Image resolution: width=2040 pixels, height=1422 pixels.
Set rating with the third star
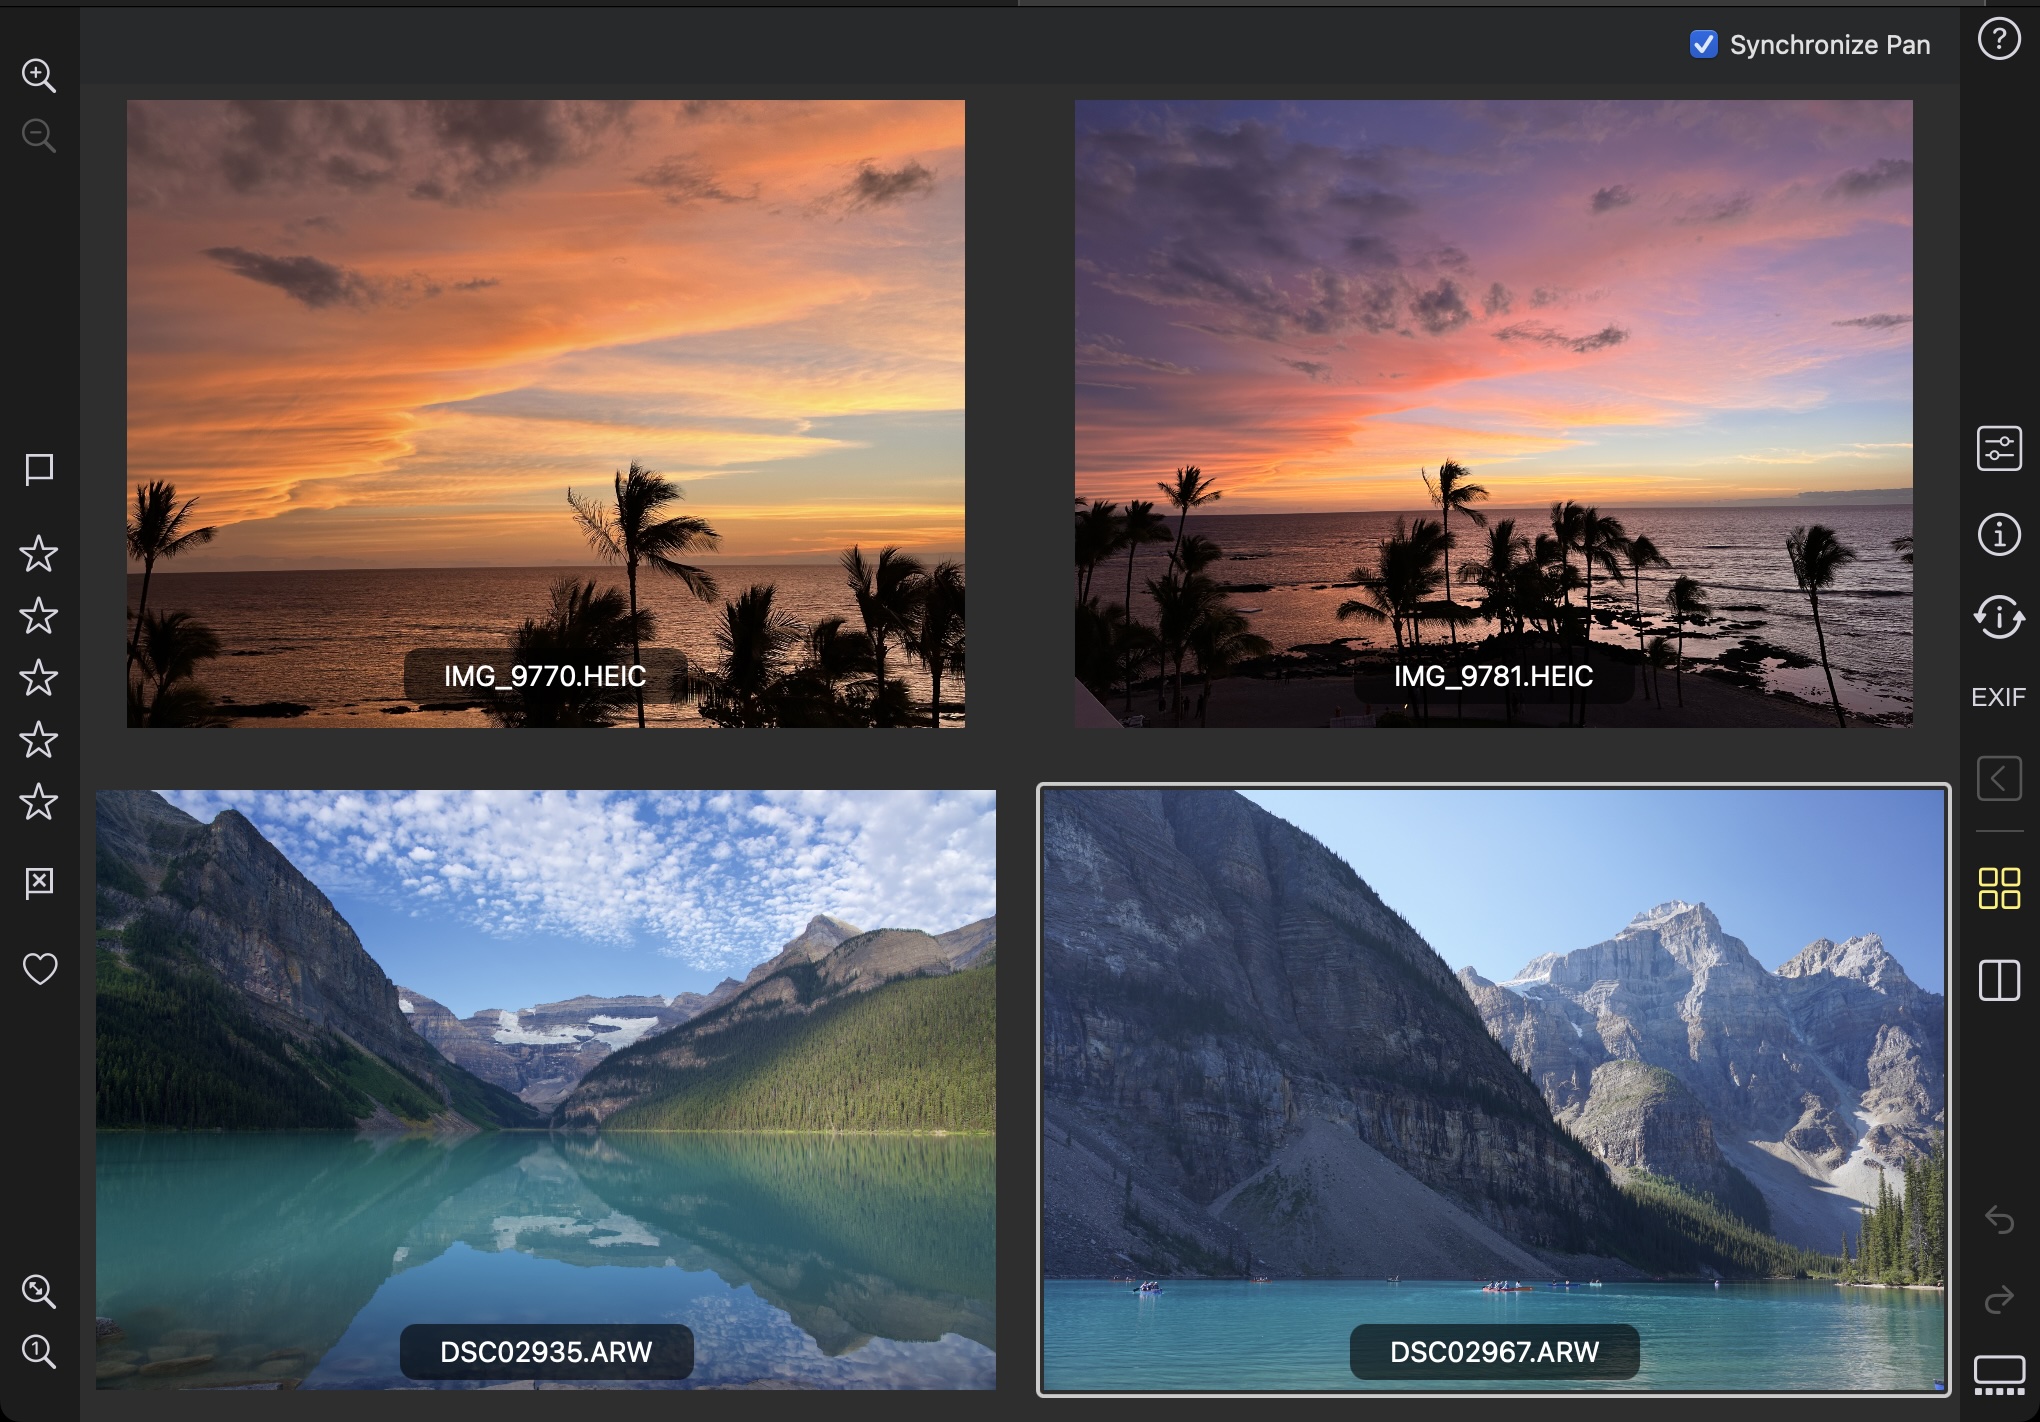[38, 678]
